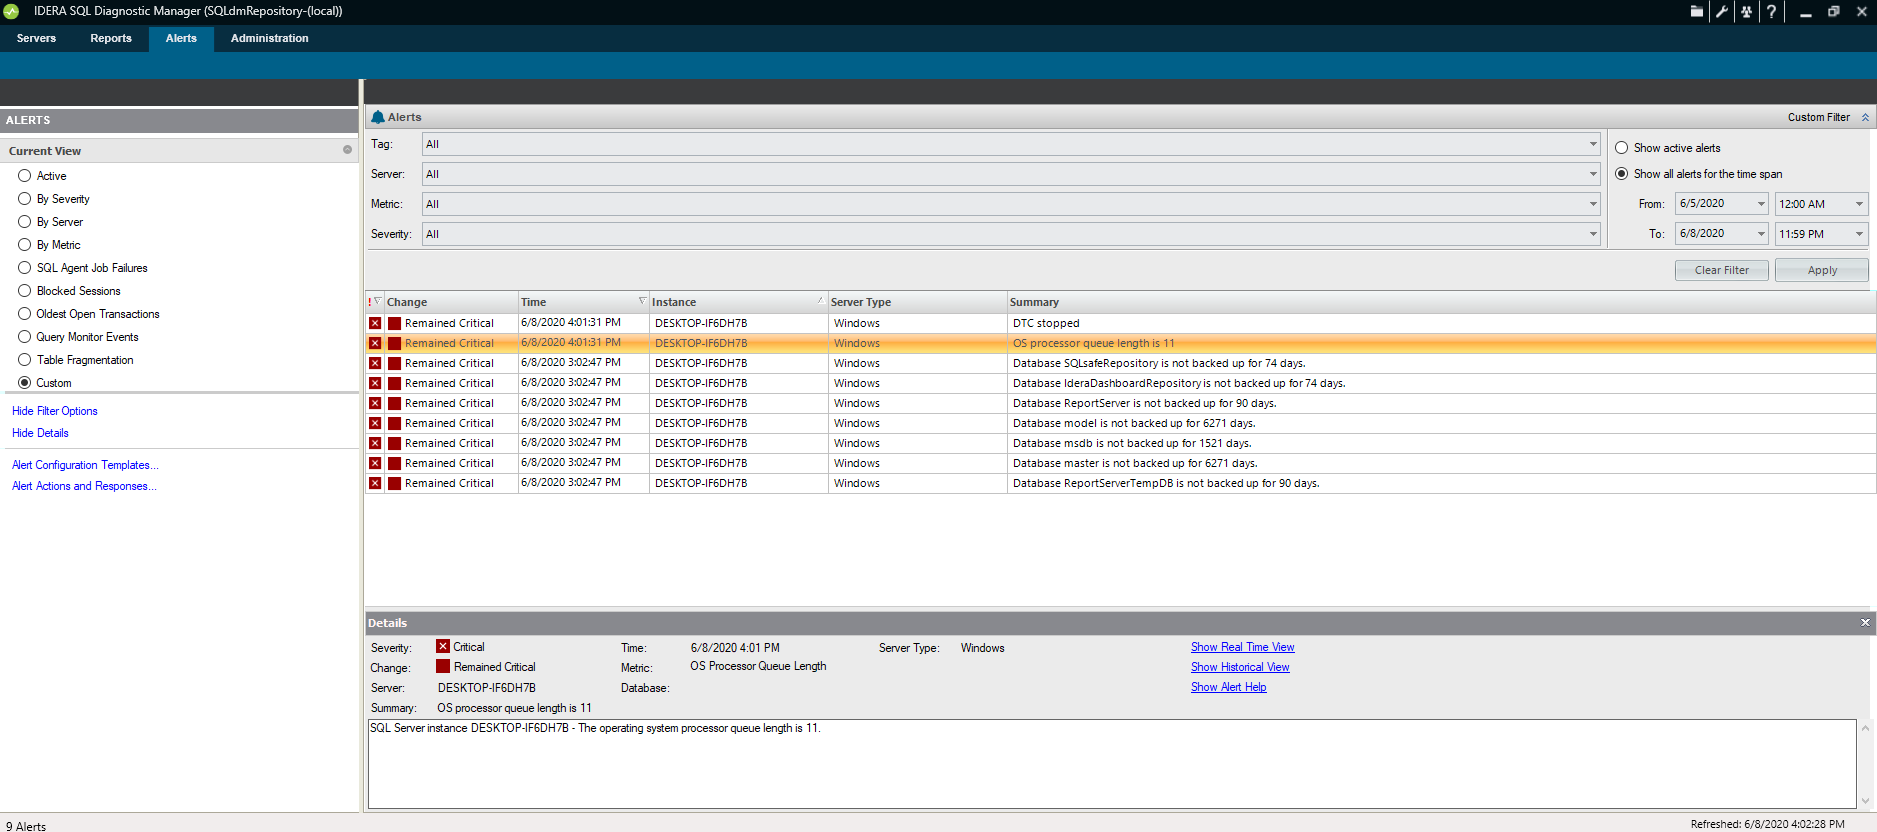Click the bell icon in Alerts header
Image resolution: width=1877 pixels, height=832 pixels.
click(x=378, y=117)
